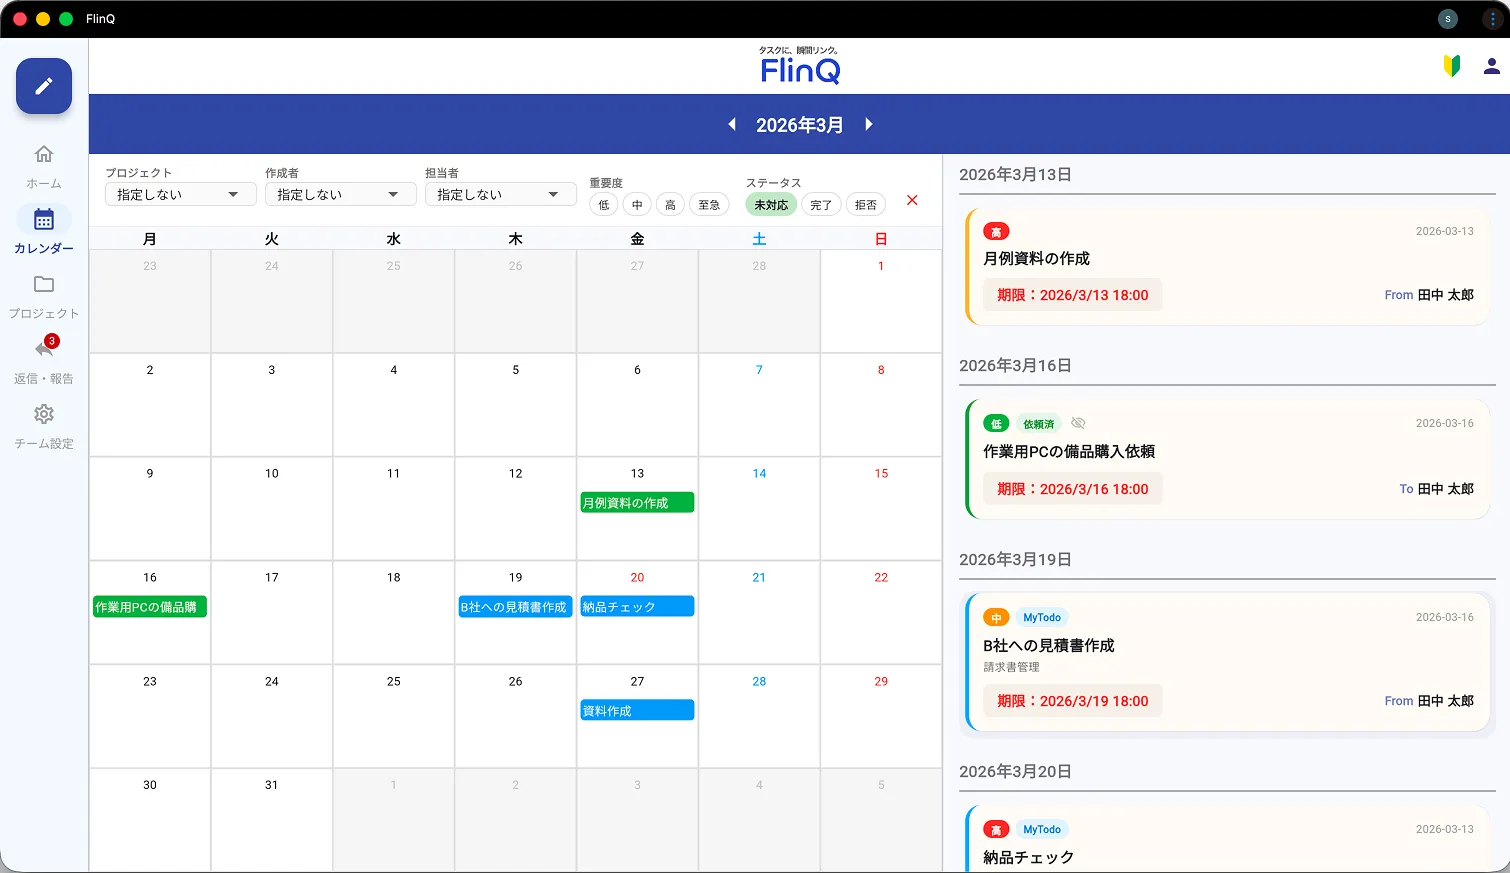
Task: Open the ホーム home icon in the sidebar
Action: pyautogui.click(x=44, y=154)
